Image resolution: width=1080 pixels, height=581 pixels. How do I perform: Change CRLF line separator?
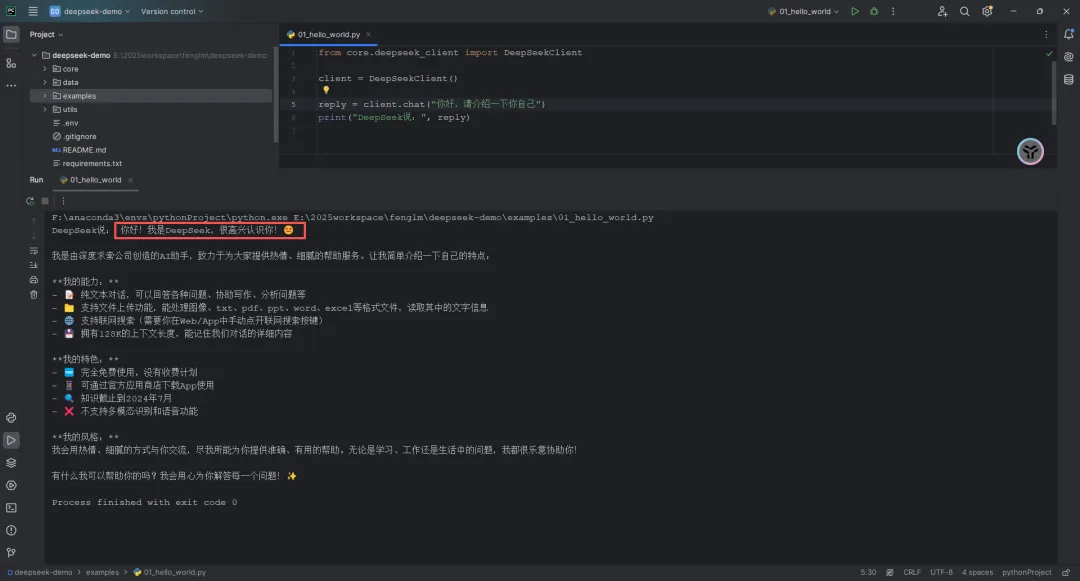[x=912, y=573]
